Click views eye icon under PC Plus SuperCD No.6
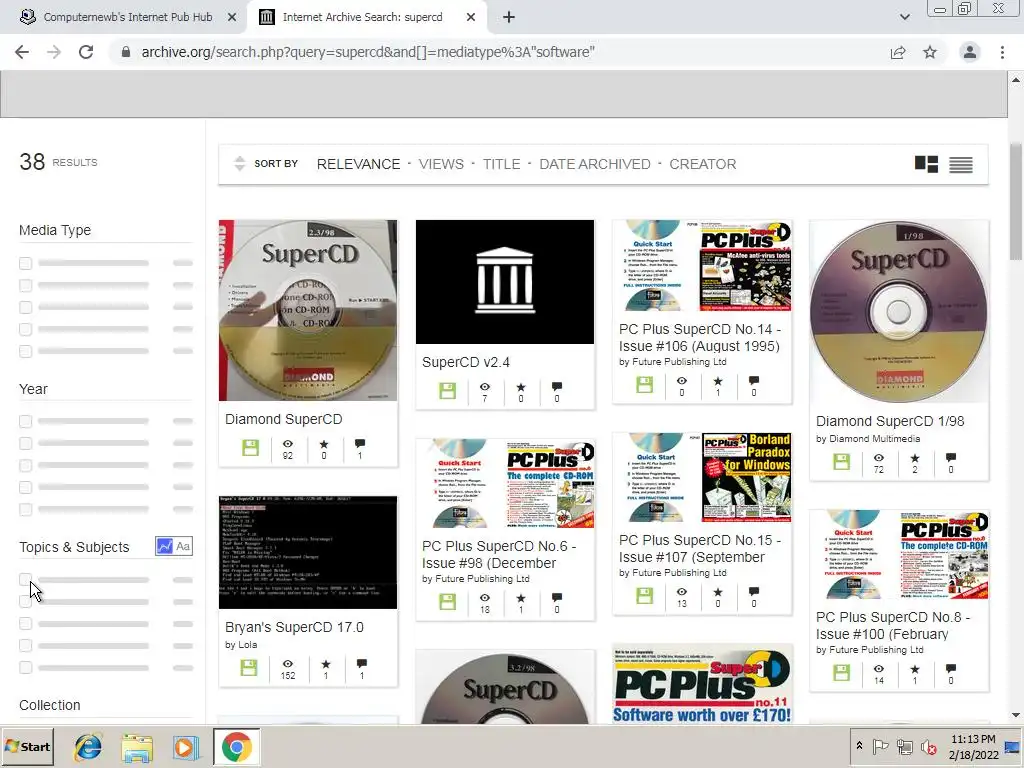 click(485, 598)
